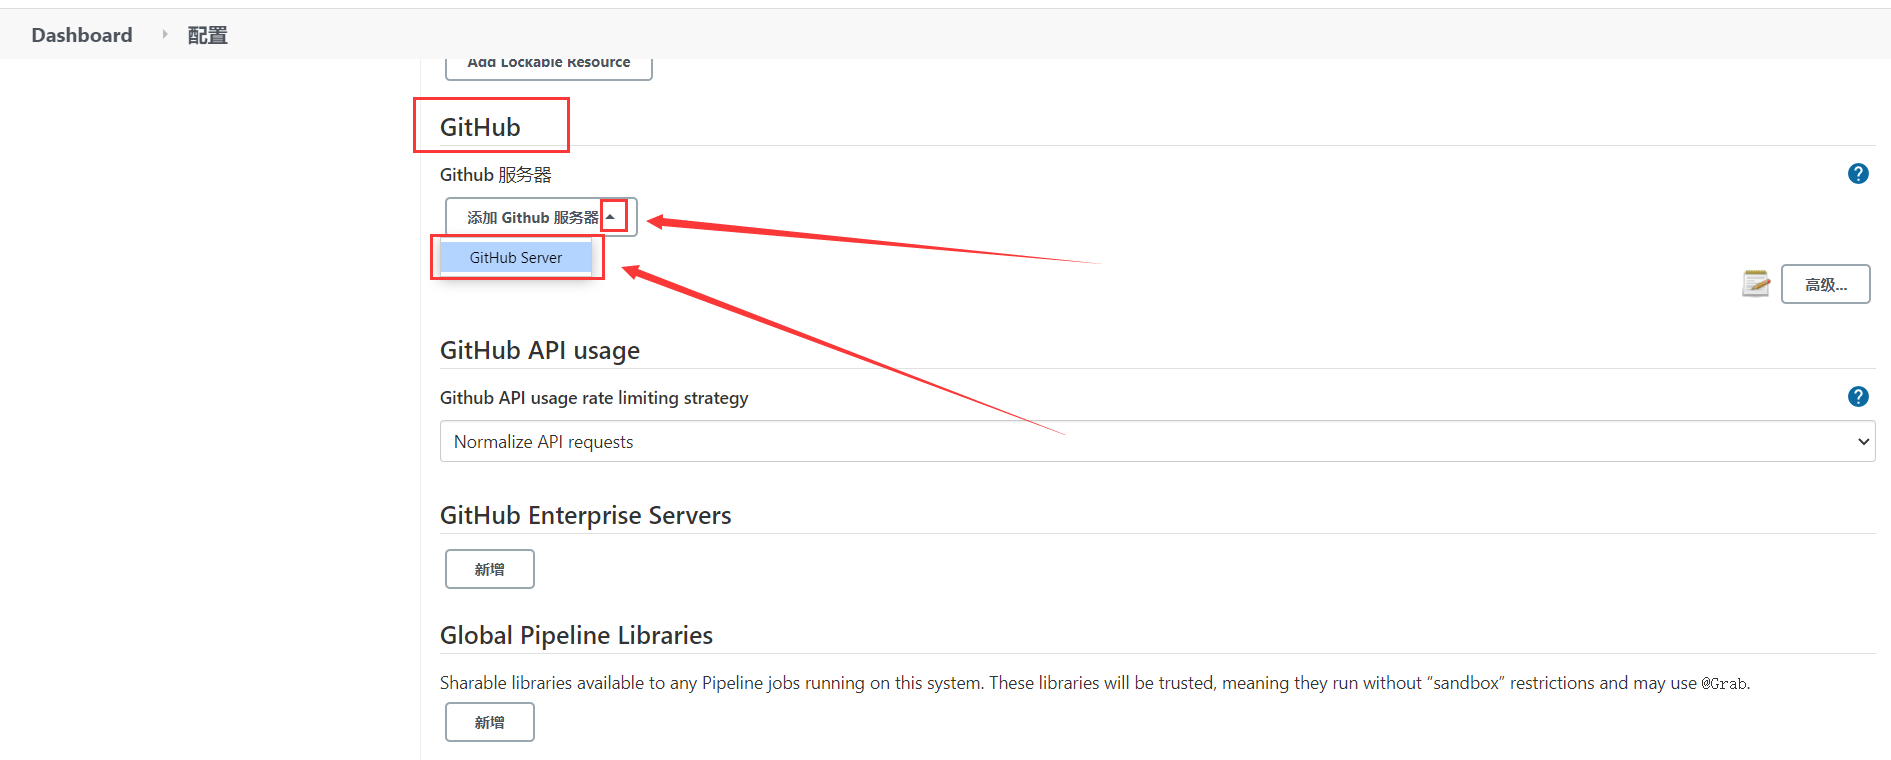Image resolution: width=1891 pixels, height=760 pixels.
Task: Click the notepad edit icon beside 高级
Action: click(1756, 284)
